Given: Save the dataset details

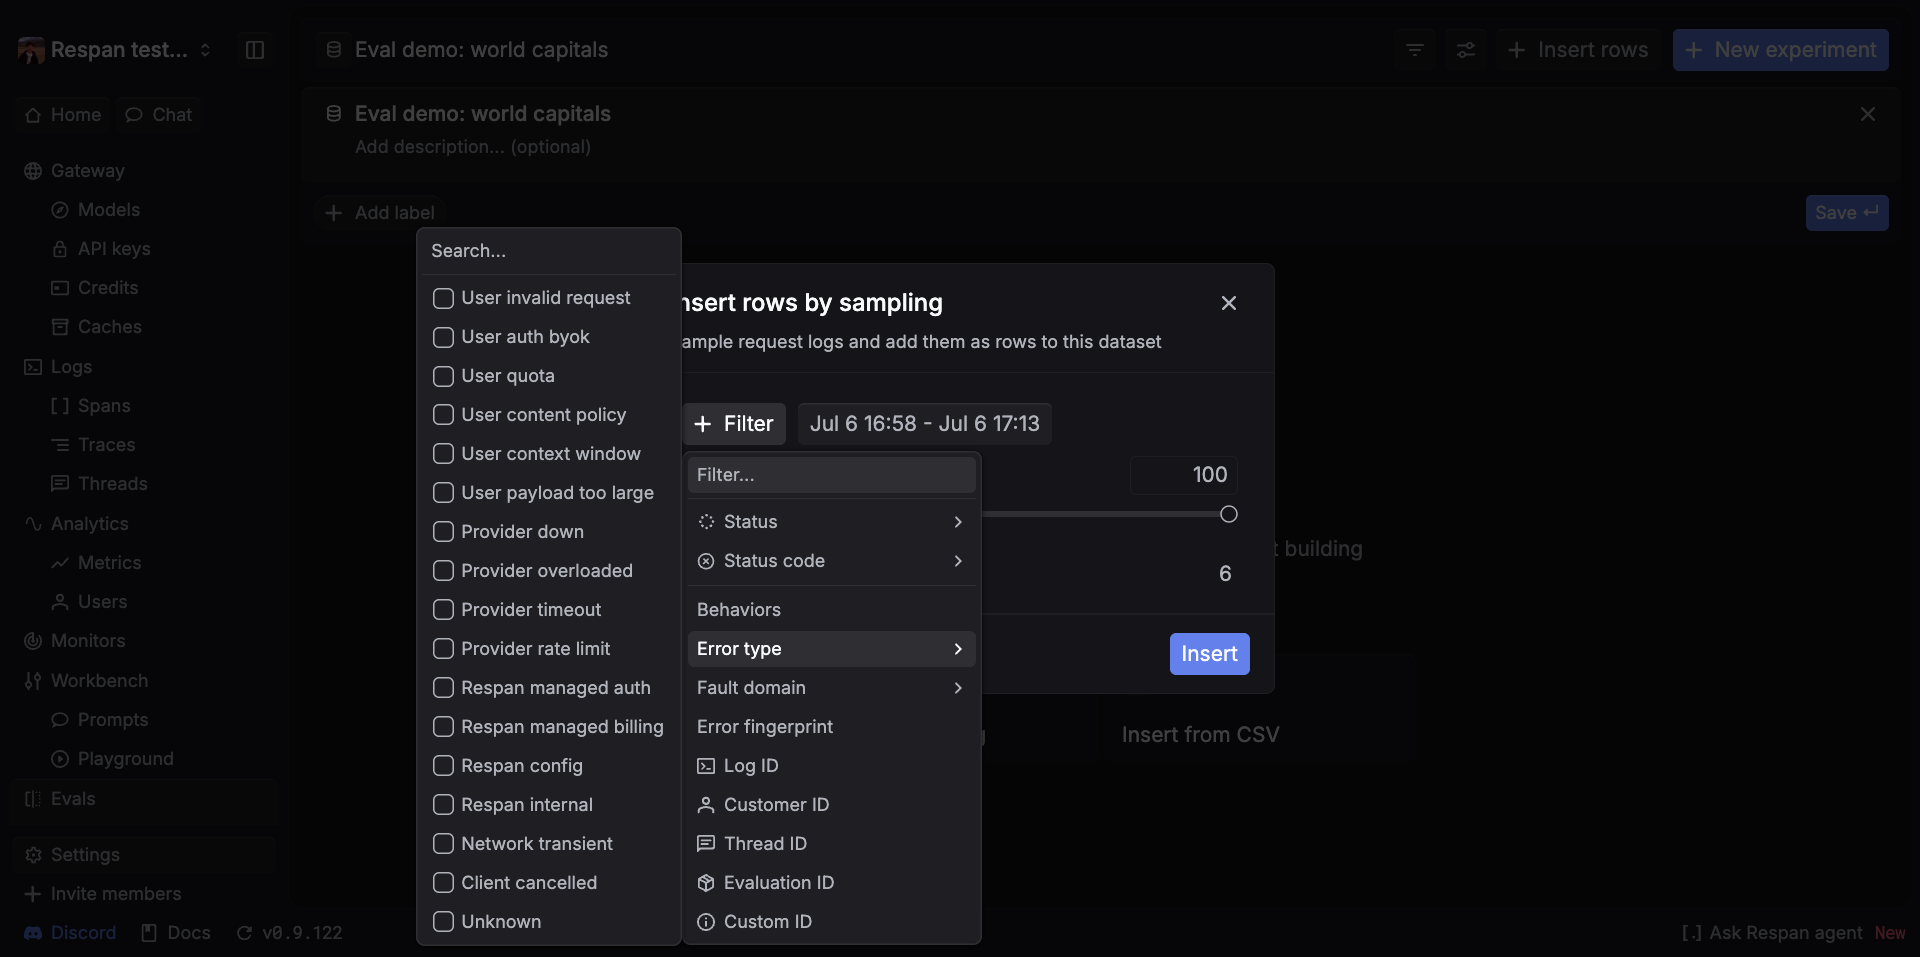Looking at the screenshot, I should (x=1847, y=213).
